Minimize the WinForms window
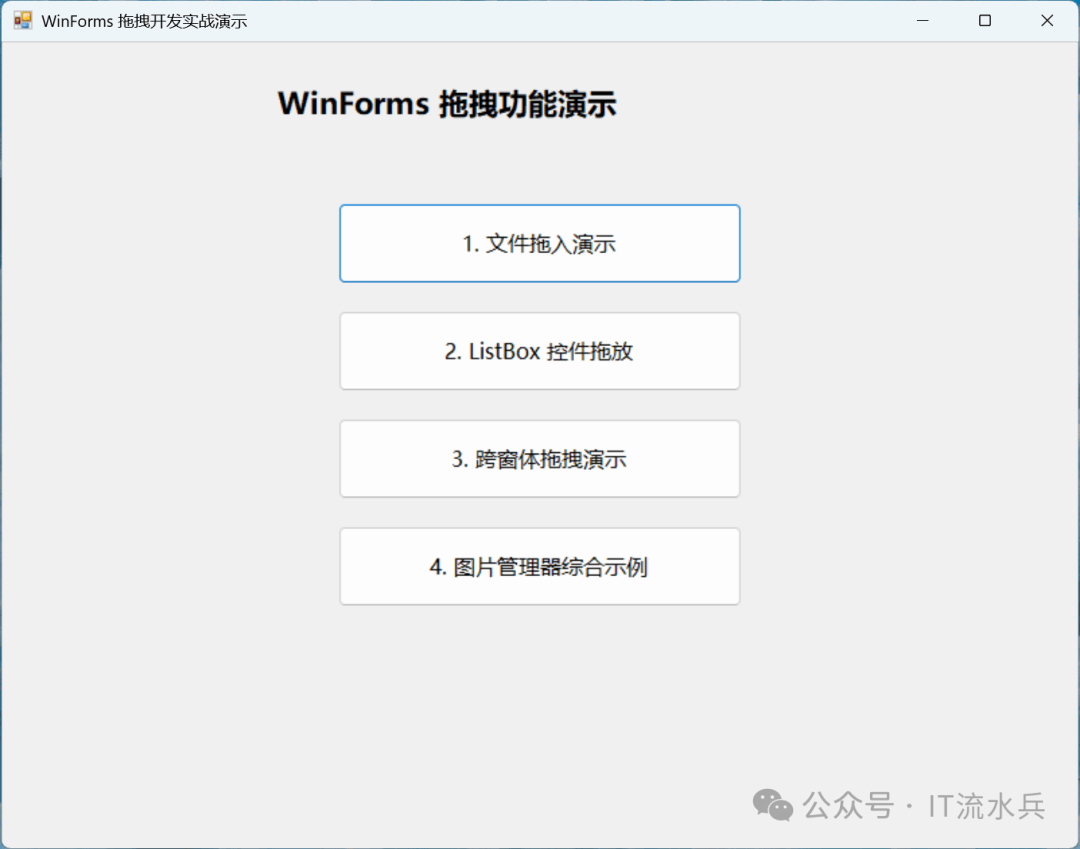 pos(923,21)
